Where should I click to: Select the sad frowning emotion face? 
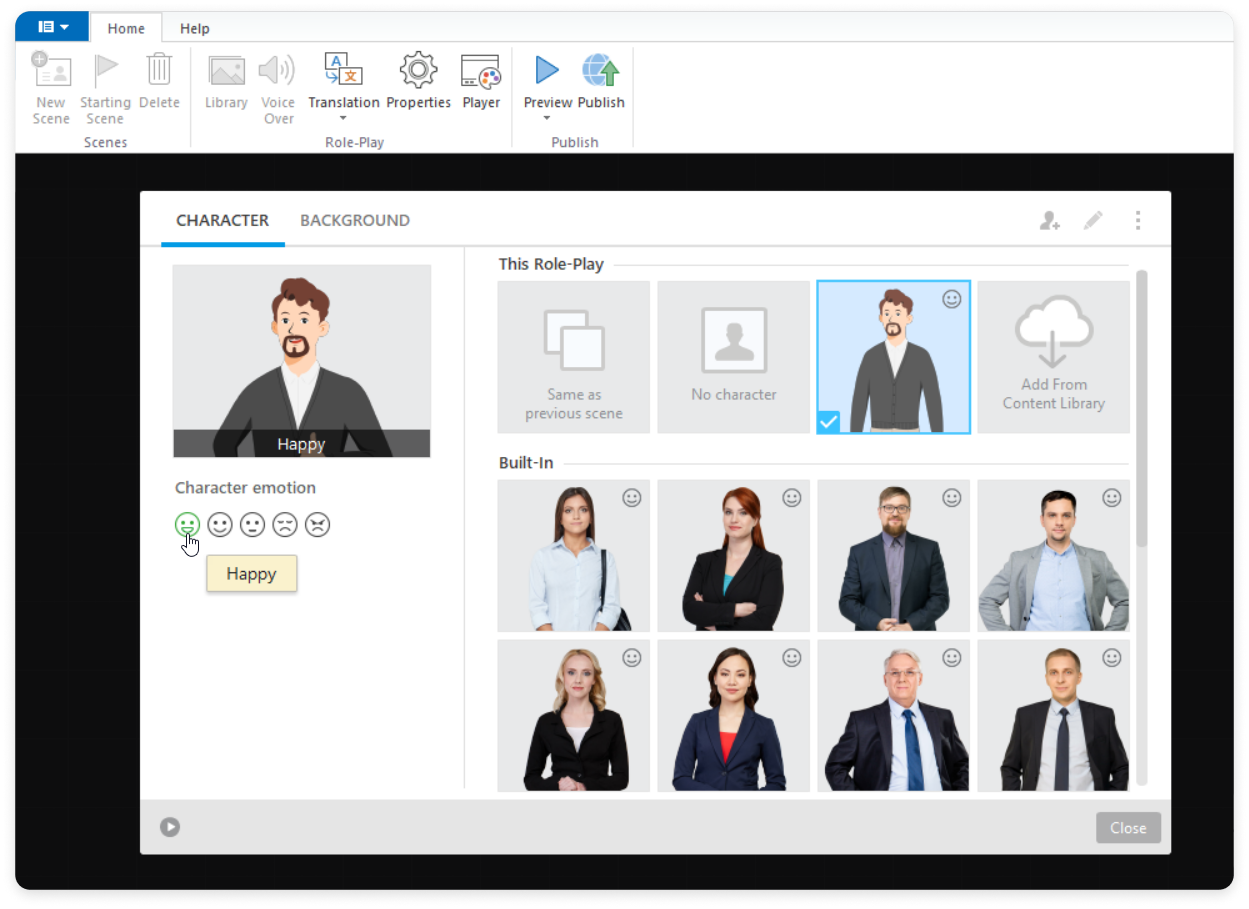285,524
